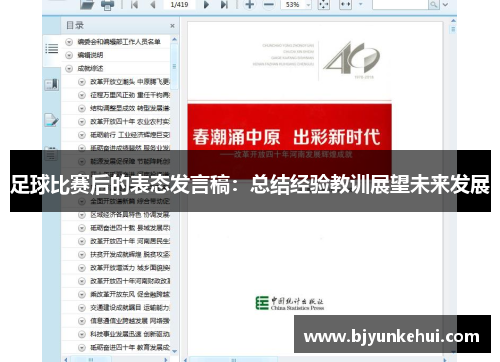Click contents panel scroll-left arrow
500x362 pixels.
(x=66, y=360)
